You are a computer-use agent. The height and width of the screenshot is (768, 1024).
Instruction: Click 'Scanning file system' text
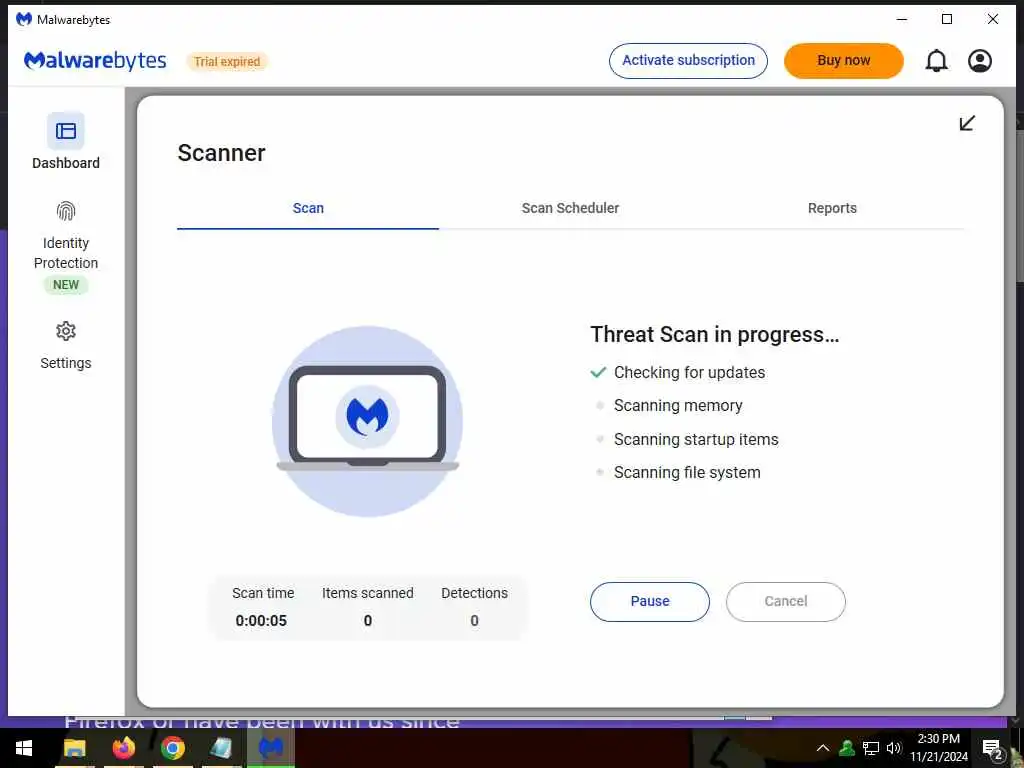click(x=687, y=473)
